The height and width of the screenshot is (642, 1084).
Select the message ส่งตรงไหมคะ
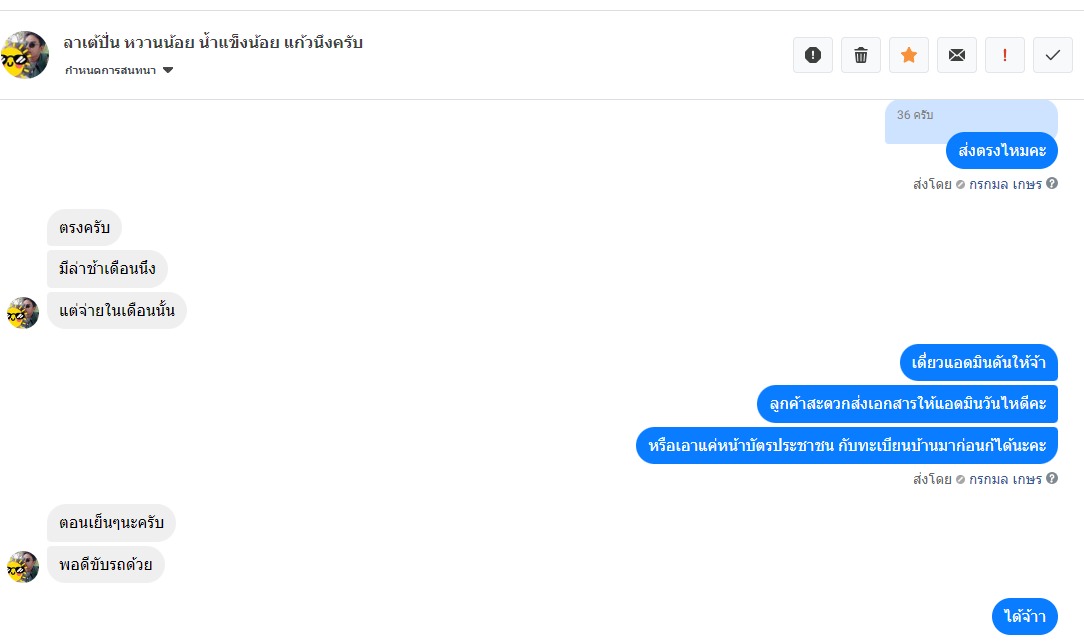pos(1002,151)
